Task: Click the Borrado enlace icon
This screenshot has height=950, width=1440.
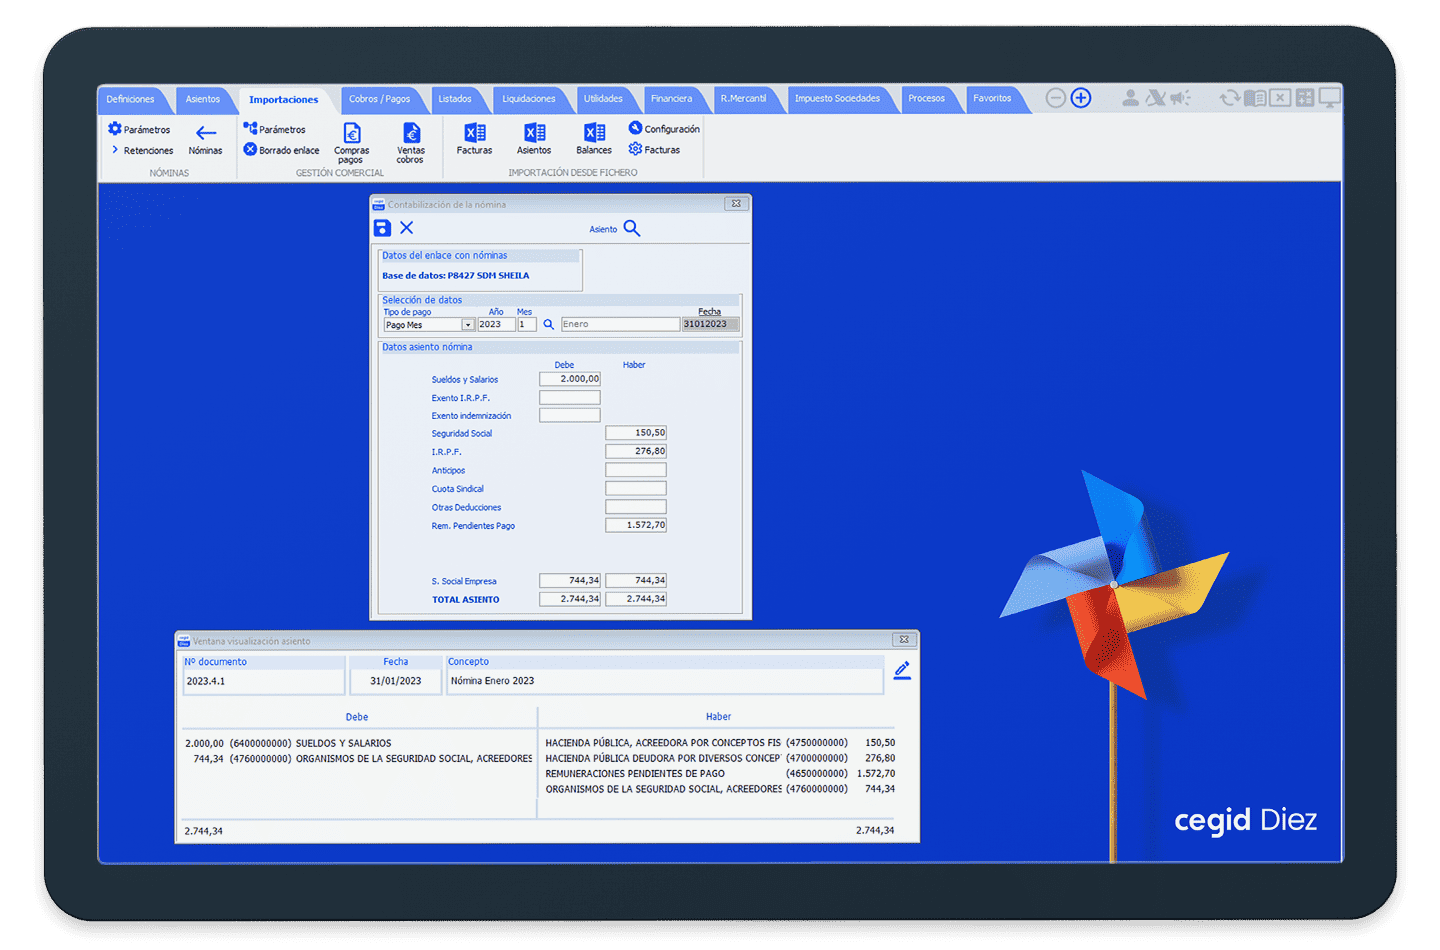Action: tap(250, 150)
